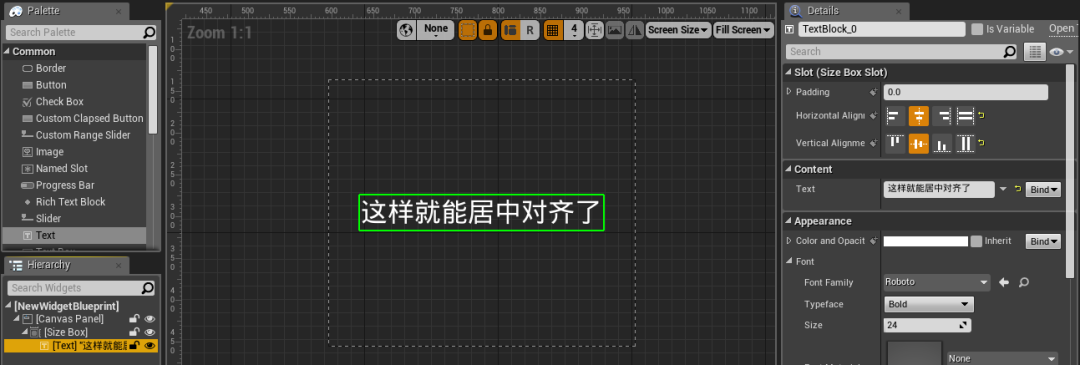Close the Palette tab
The image size is (1080, 365).
[x=118, y=12]
